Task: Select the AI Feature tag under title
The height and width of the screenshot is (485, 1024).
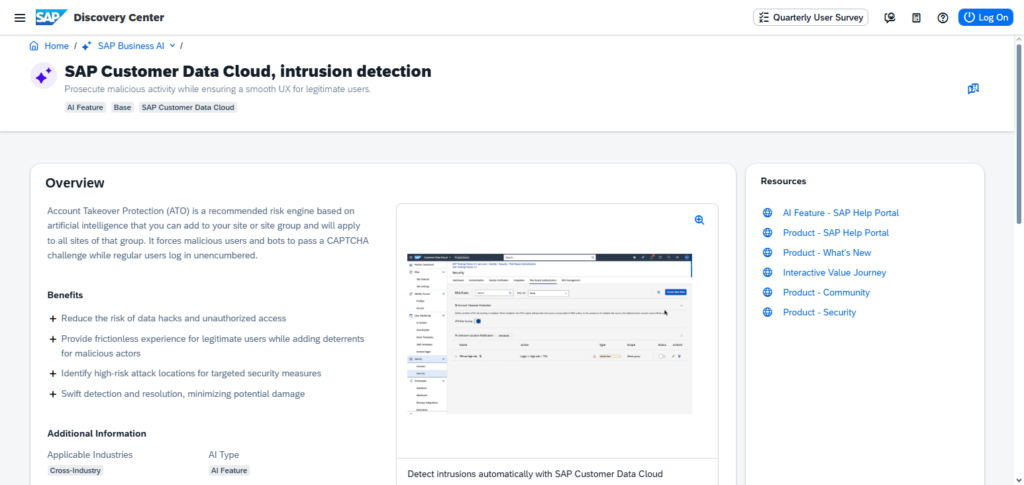Action: 85,107
